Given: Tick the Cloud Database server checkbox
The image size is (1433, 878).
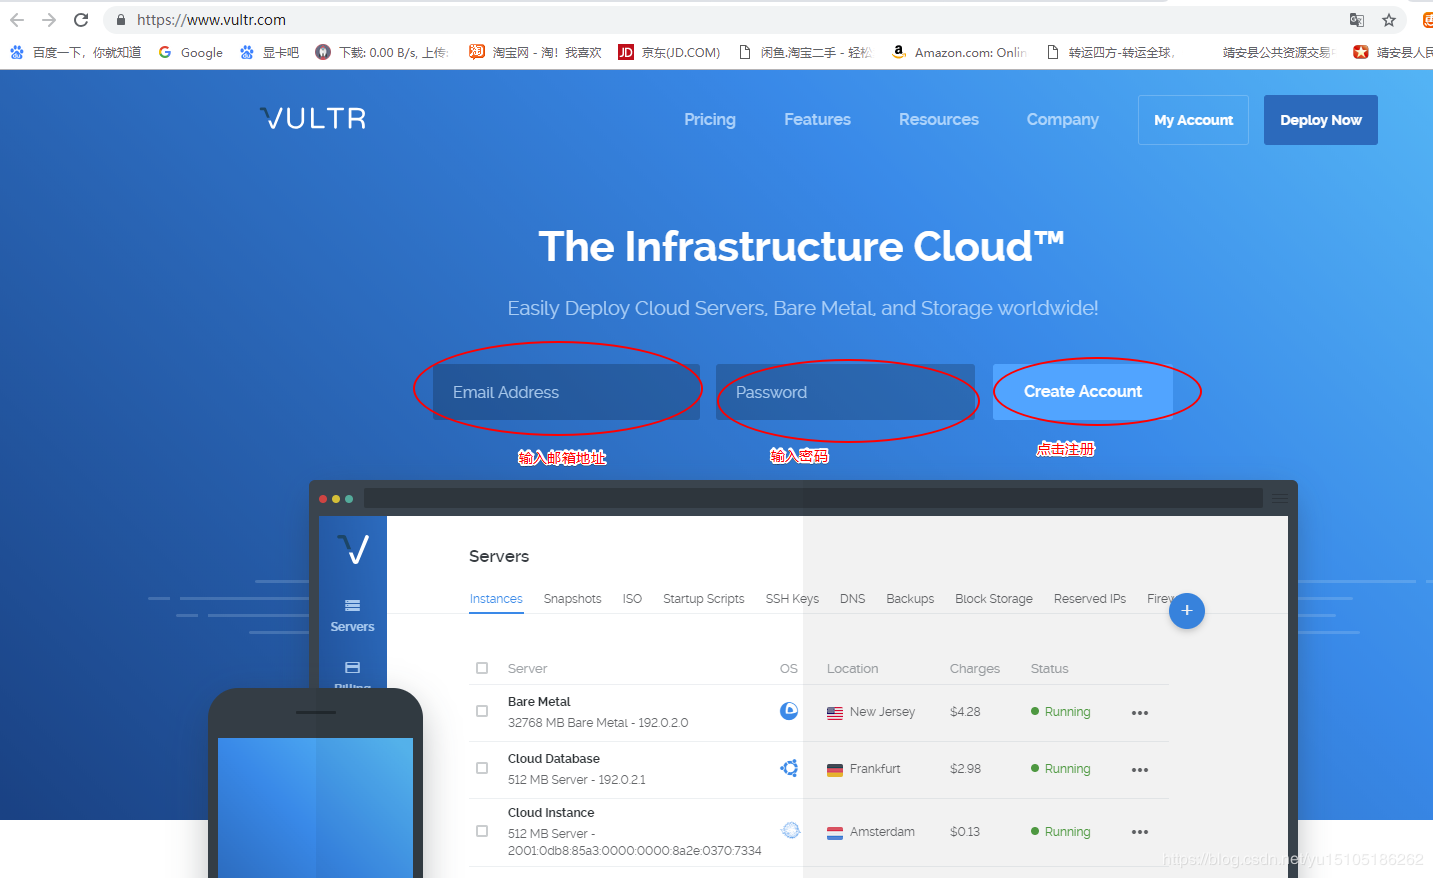Looking at the screenshot, I should coord(482,768).
